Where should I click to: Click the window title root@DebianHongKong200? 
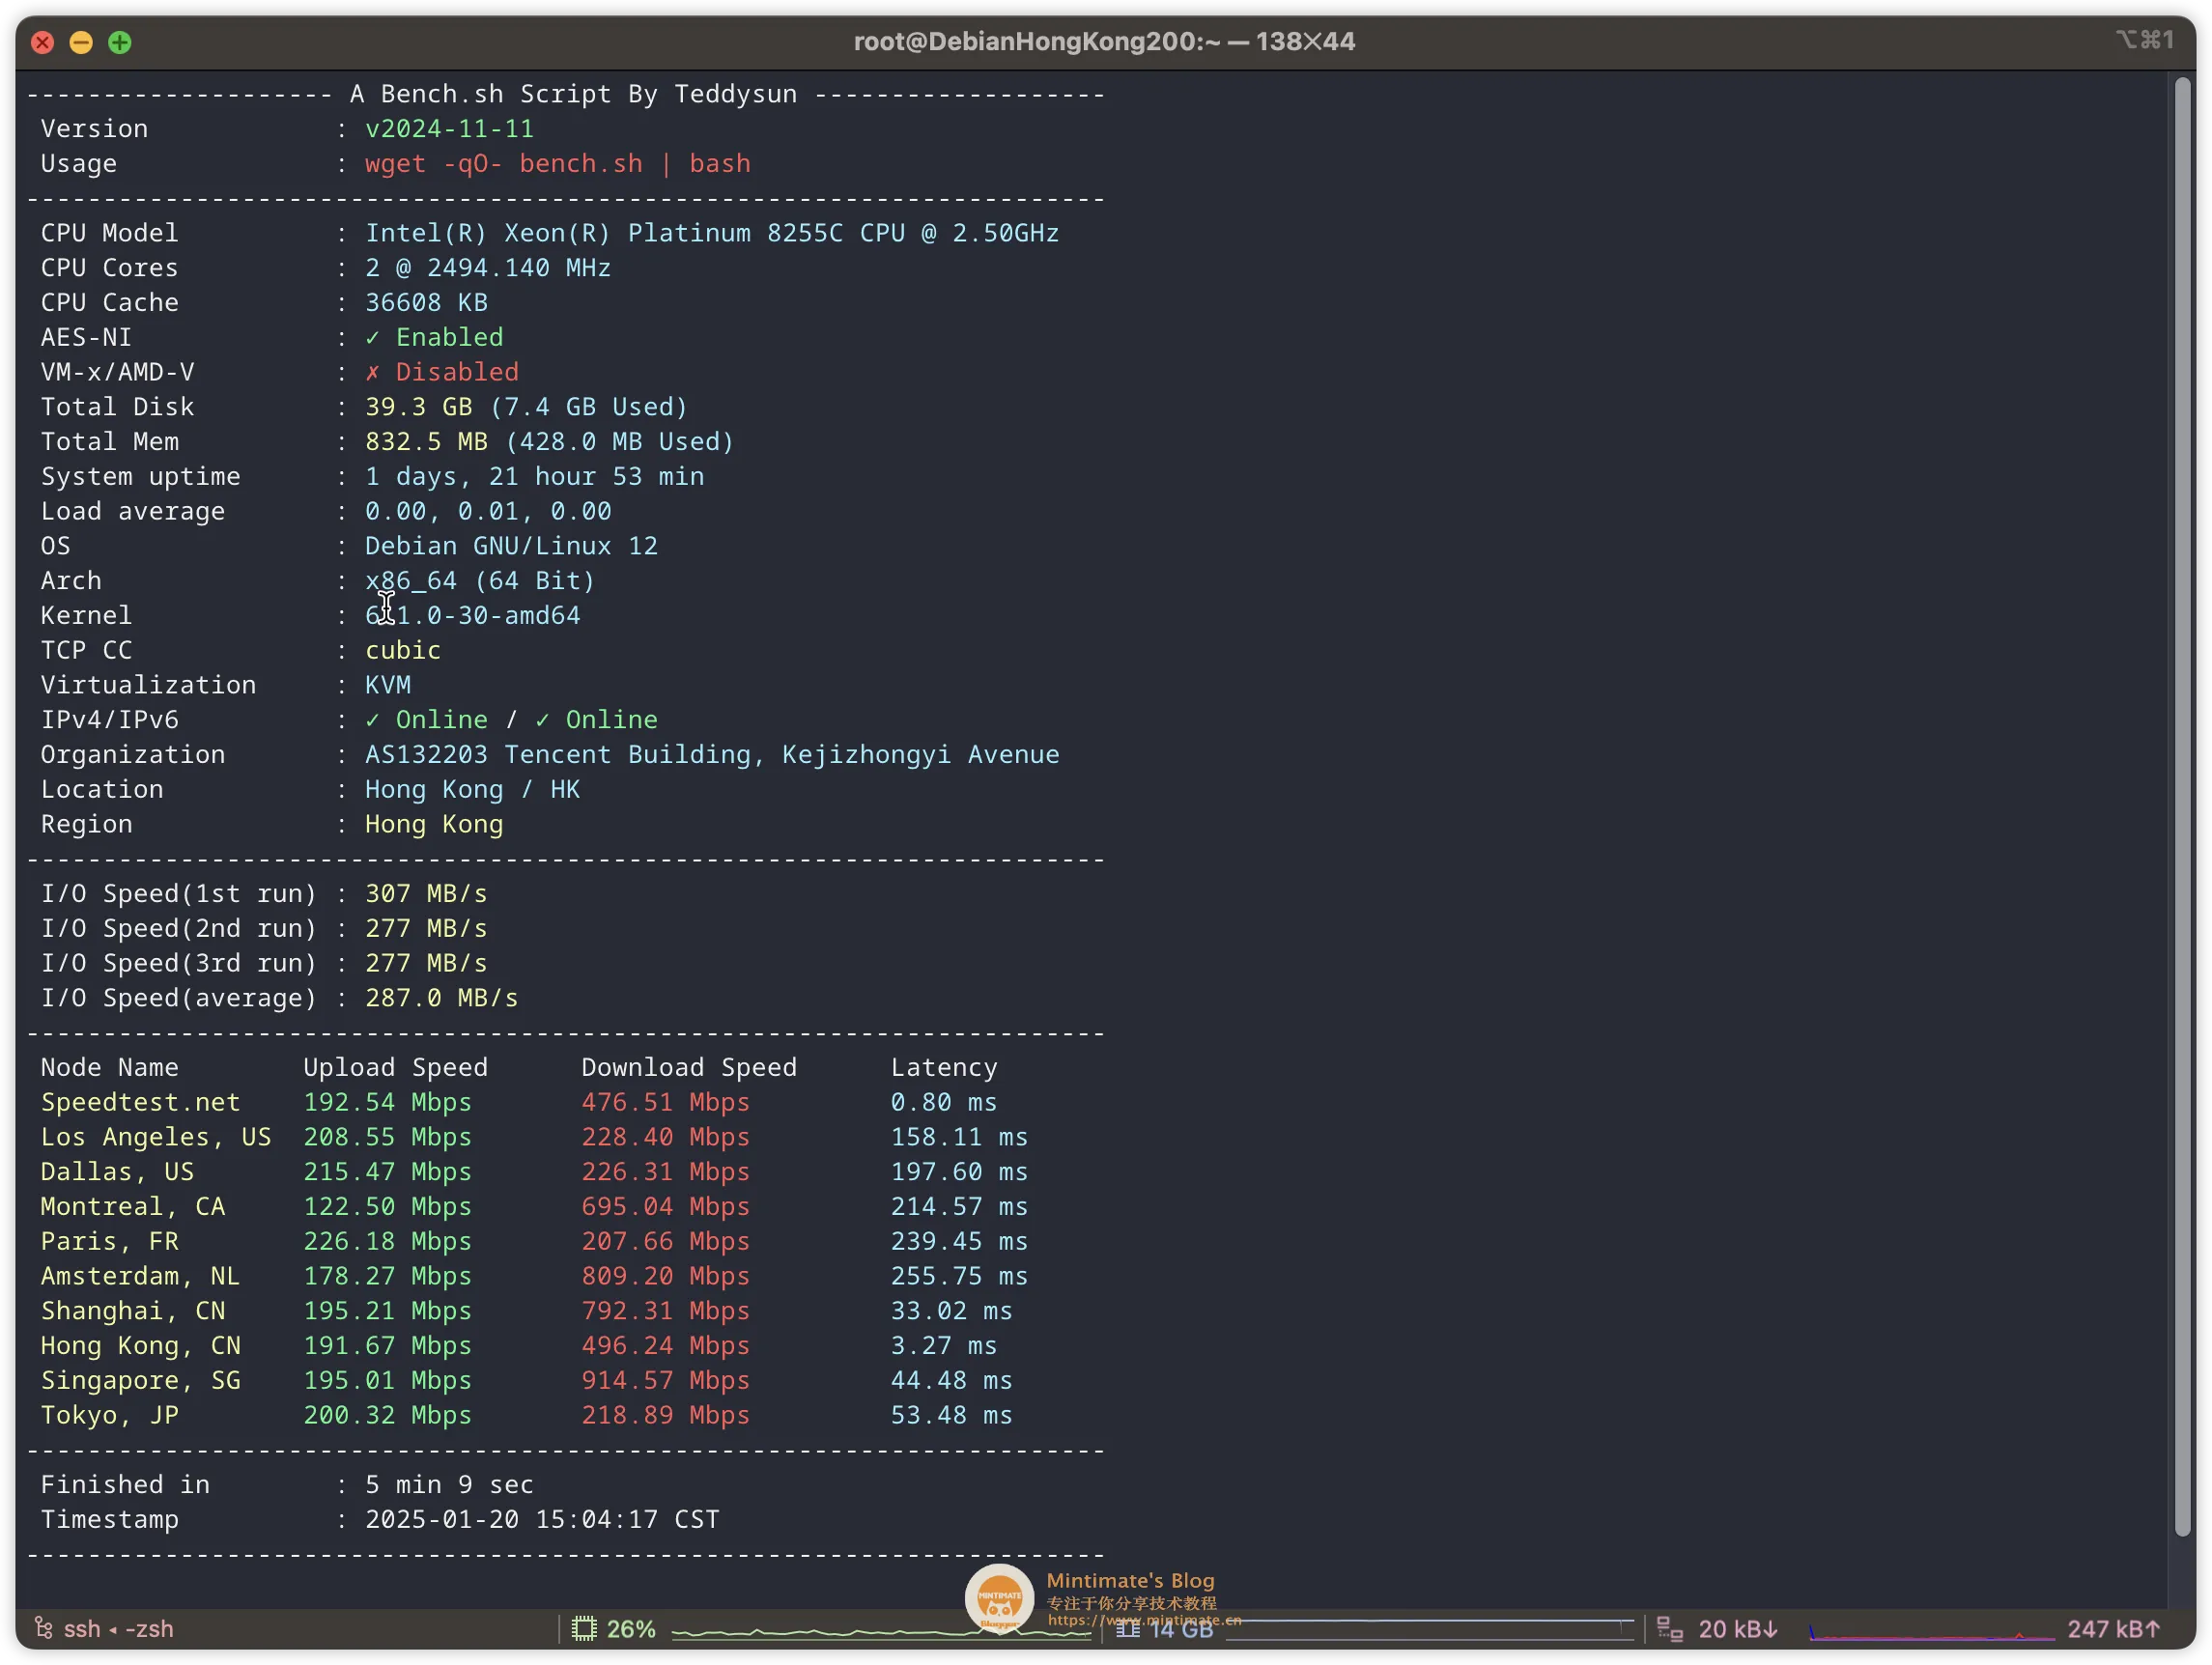click(1104, 41)
